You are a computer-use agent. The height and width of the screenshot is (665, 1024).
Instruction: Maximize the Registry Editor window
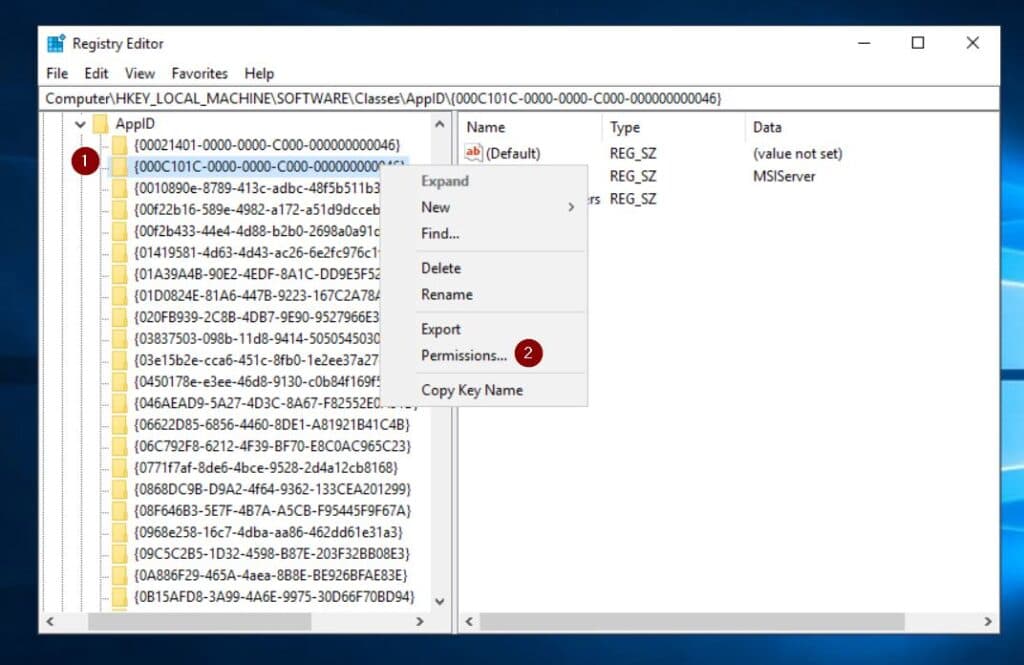(x=918, y=43)
